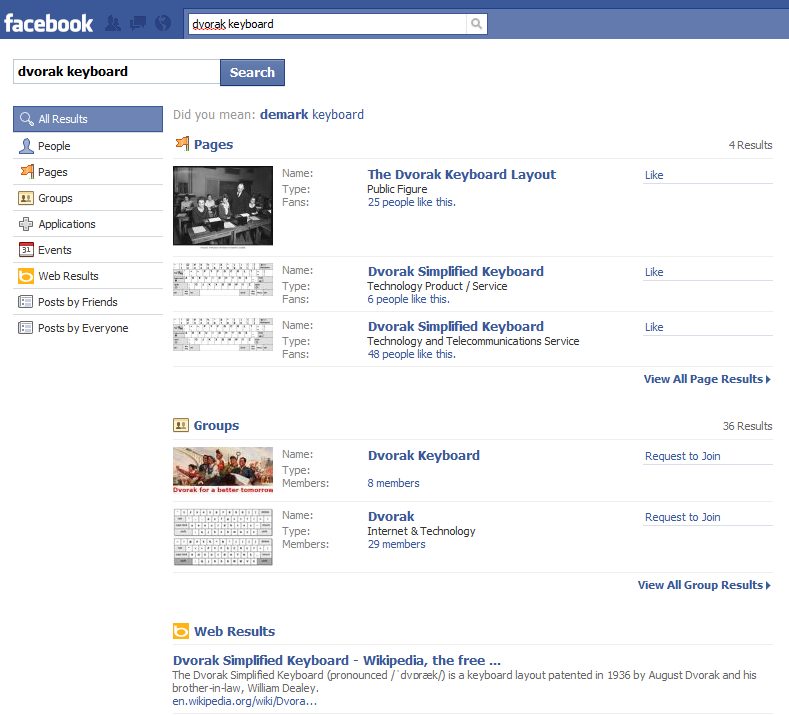The image size is (789, 715).
Task: Open Wikipedia Dvorak Simplified Keyboard result
Action: pos(337,660)
